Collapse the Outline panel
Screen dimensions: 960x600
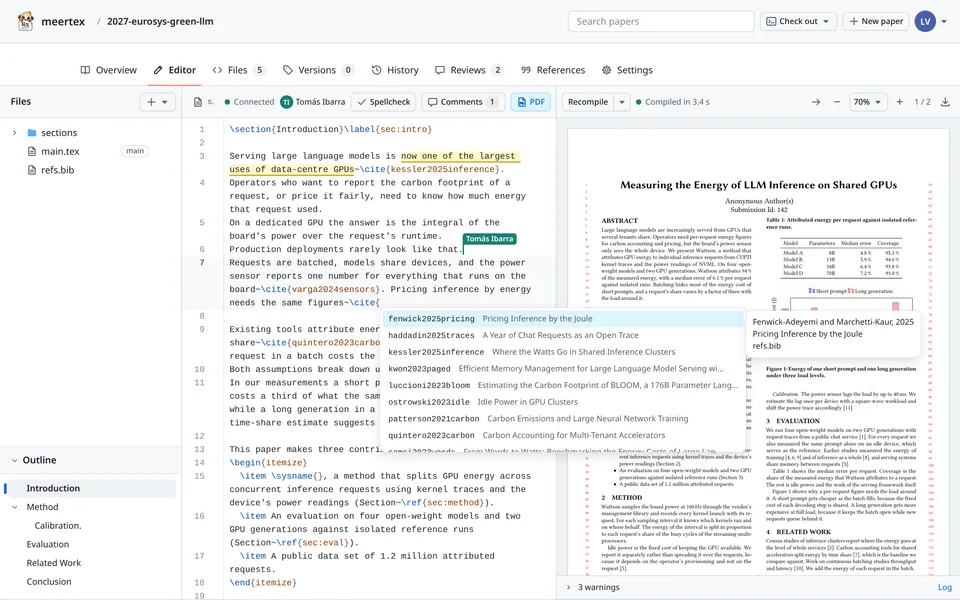click(15, 460)
